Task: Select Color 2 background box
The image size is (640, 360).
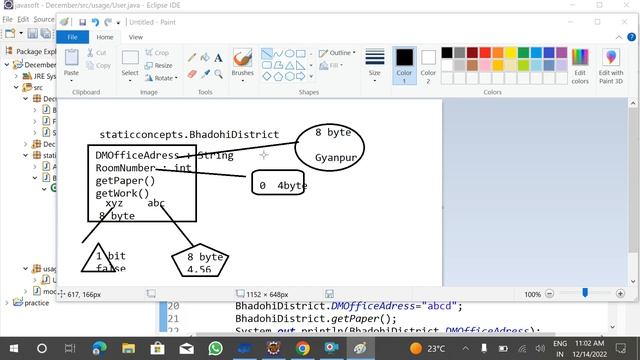Action: pos(428,66)
